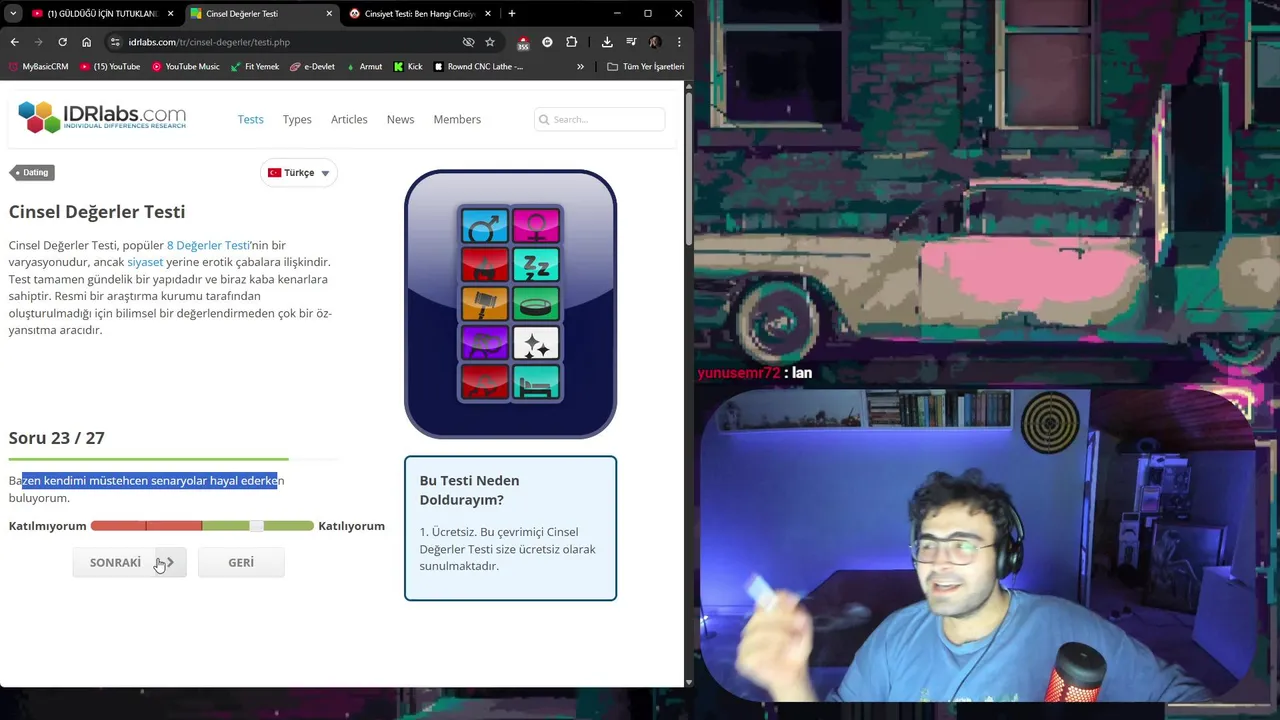Close the Cinsel Değerler Testi tab

(329, 14)
